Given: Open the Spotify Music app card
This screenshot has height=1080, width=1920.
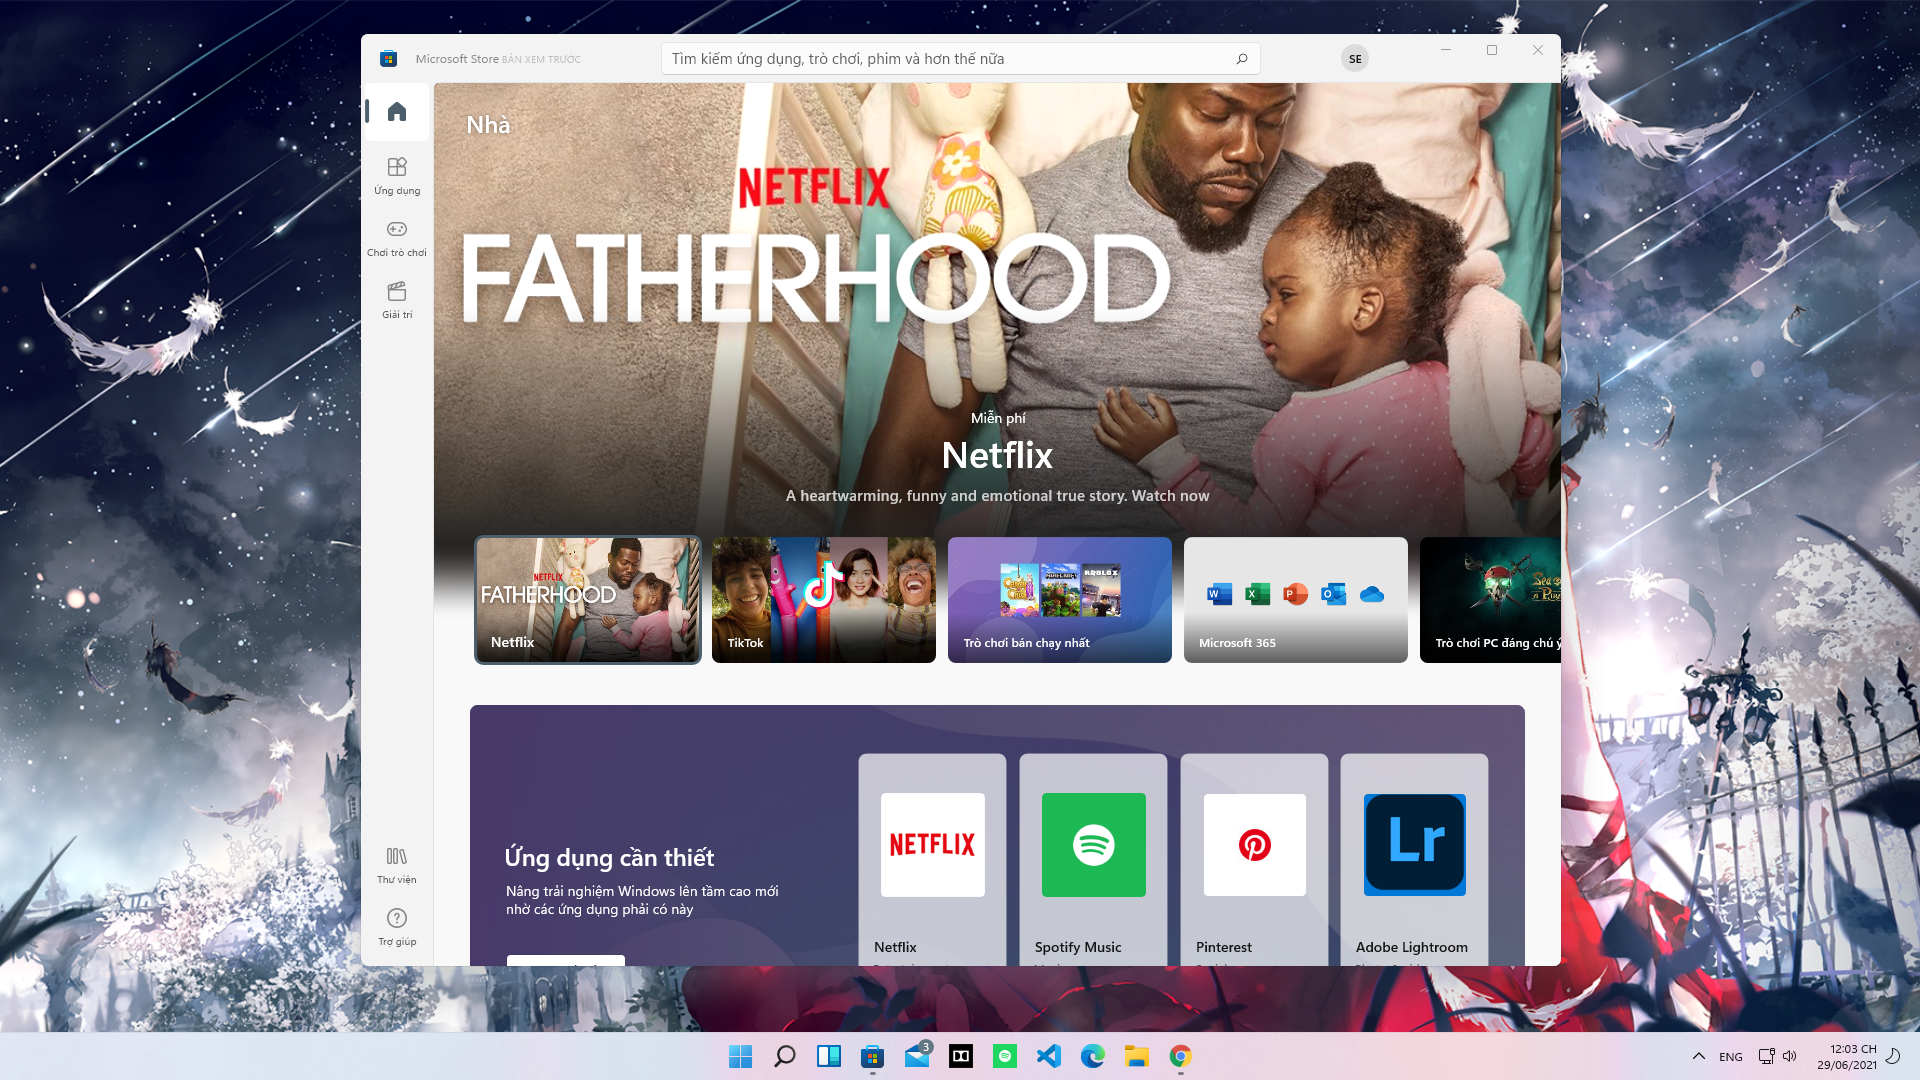Looking at the screenshot, I should pyautogui.click(x=1093, y=860).
